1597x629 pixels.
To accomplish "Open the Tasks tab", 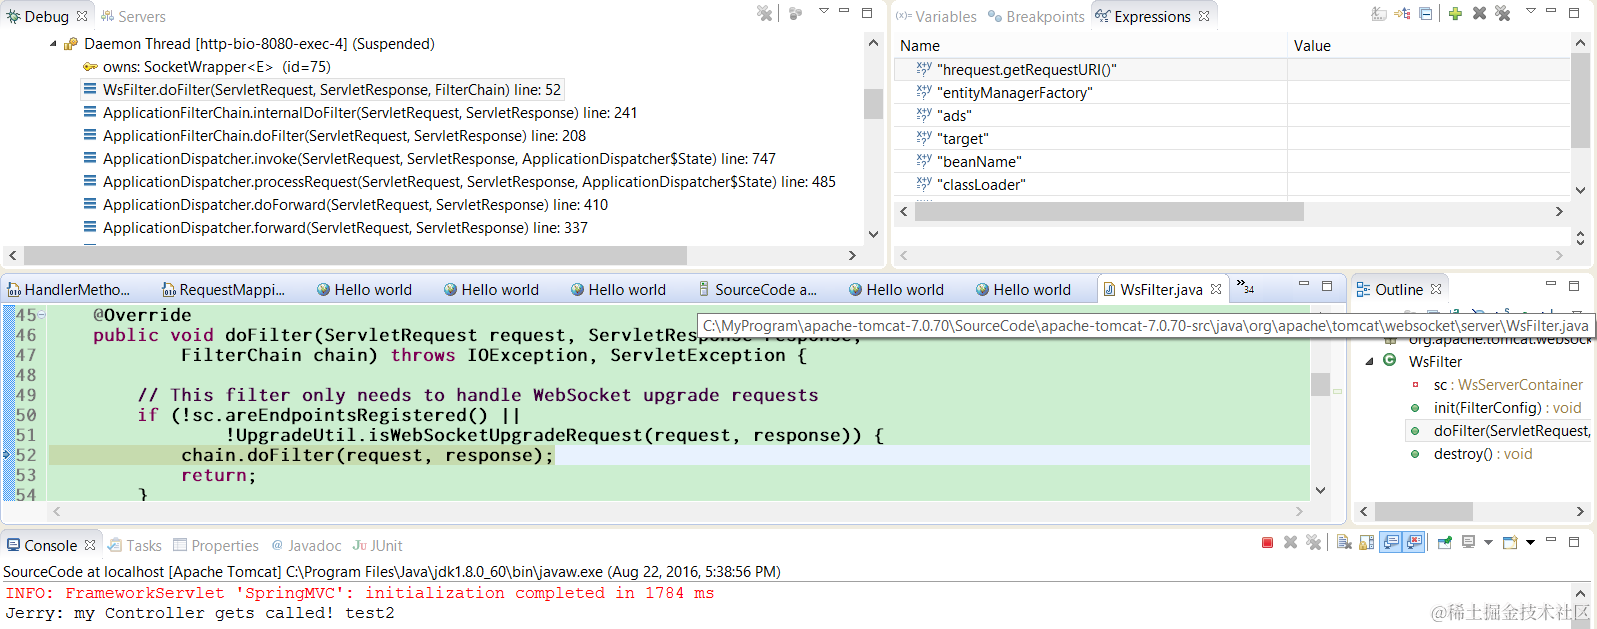I will (x=134, y=546).
